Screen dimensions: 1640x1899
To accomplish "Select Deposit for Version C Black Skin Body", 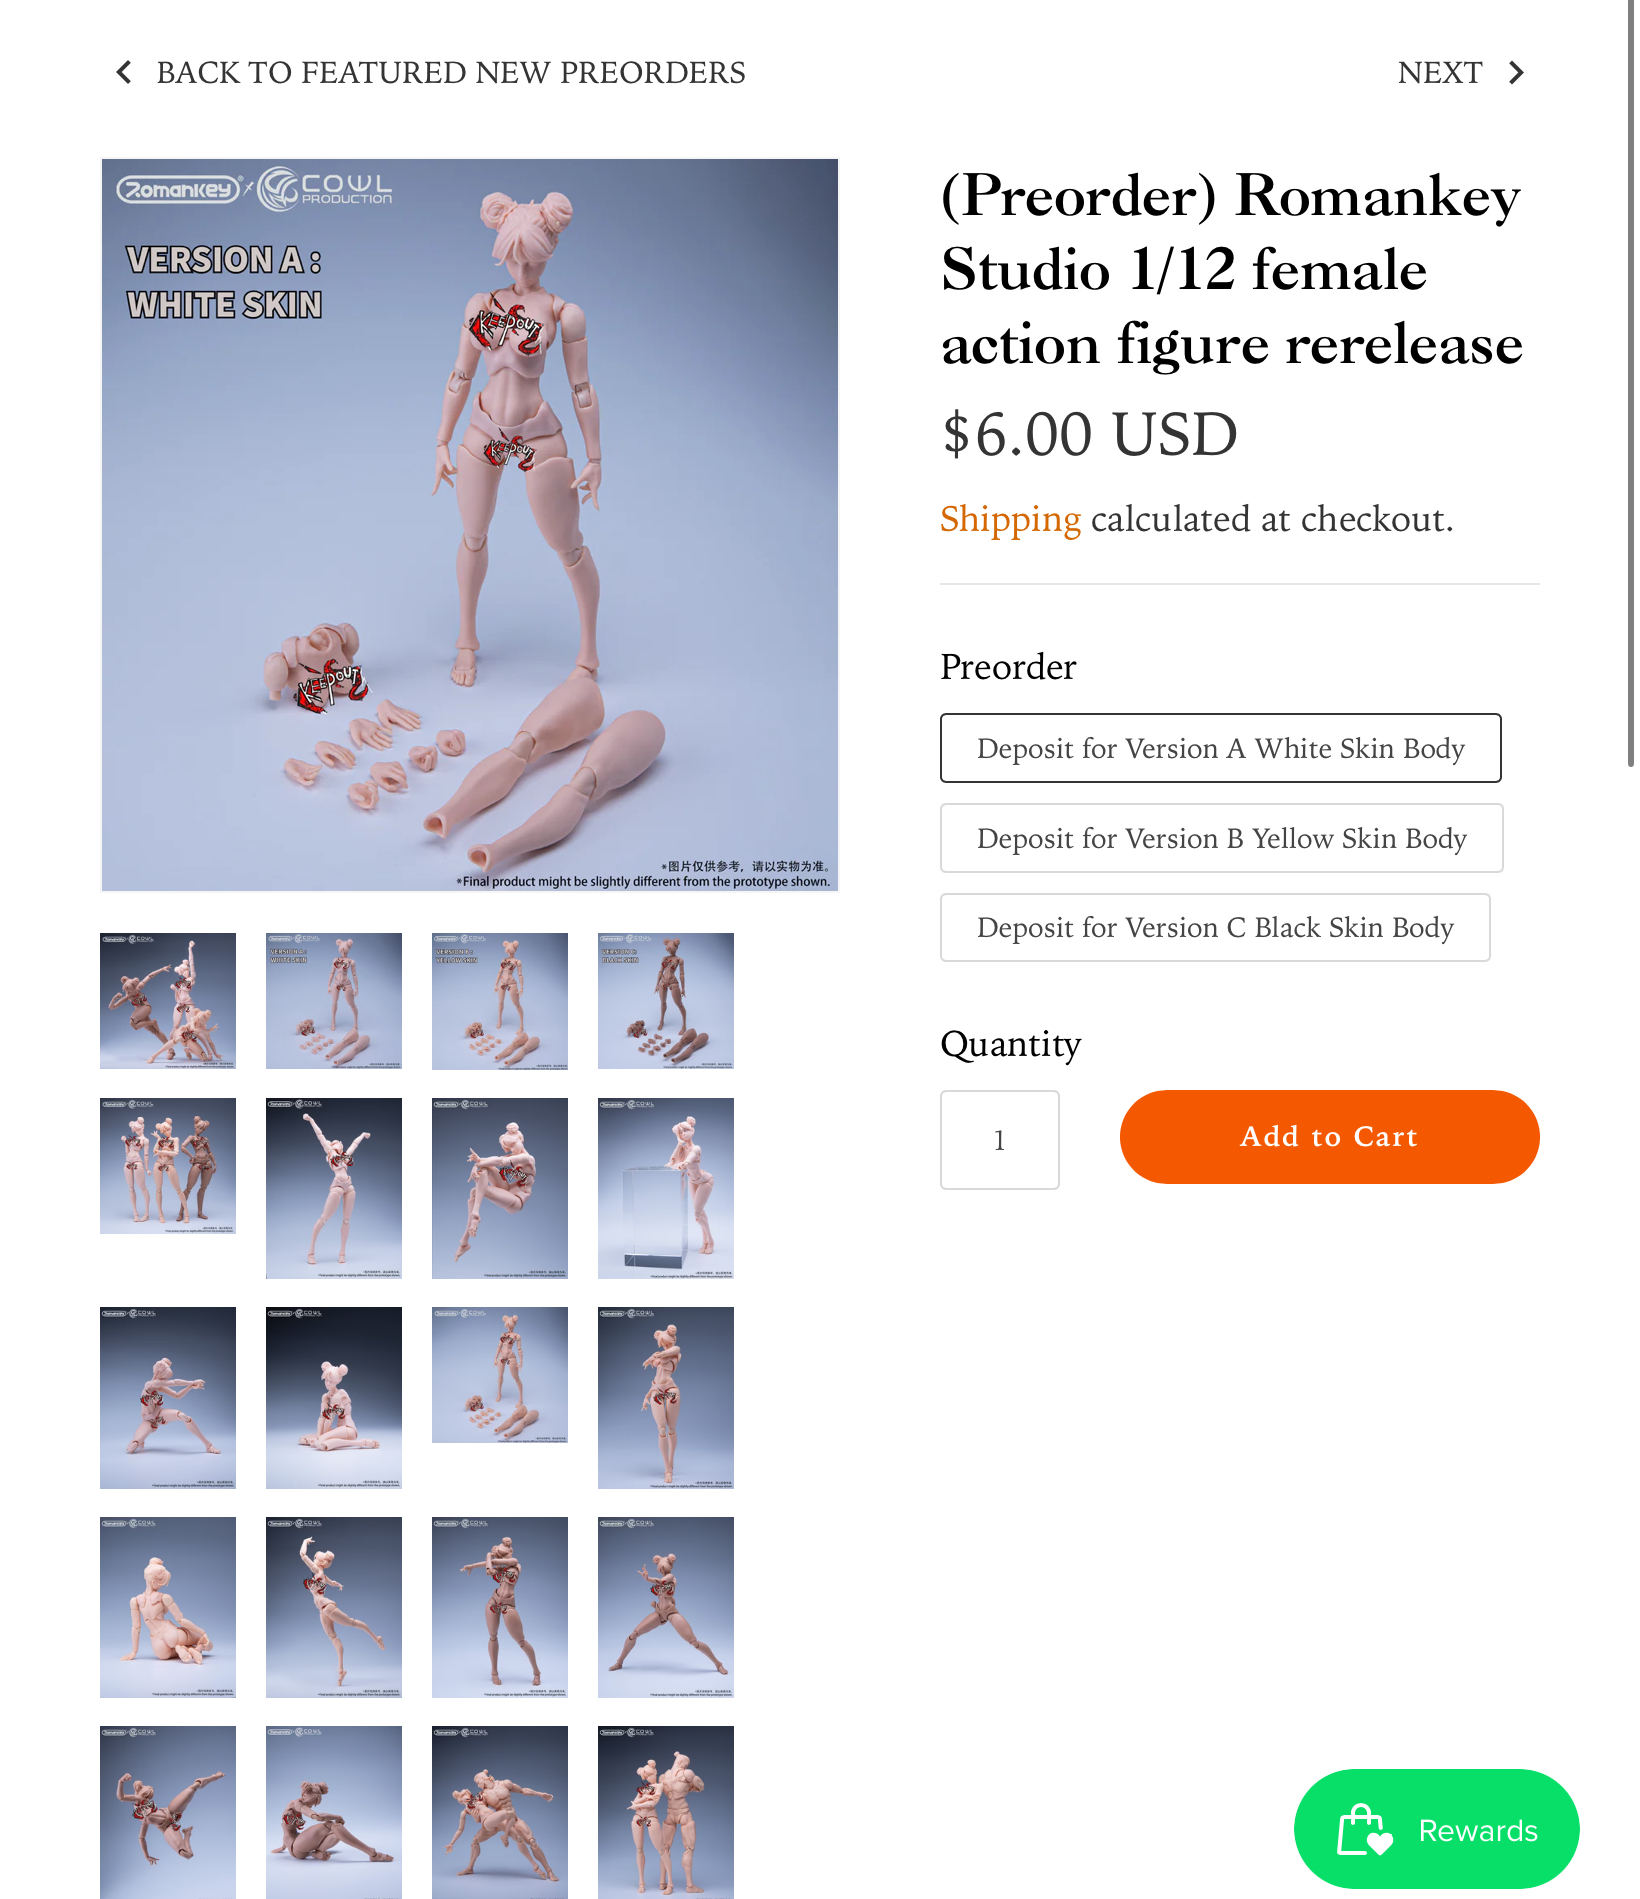I will point(1215,927).
